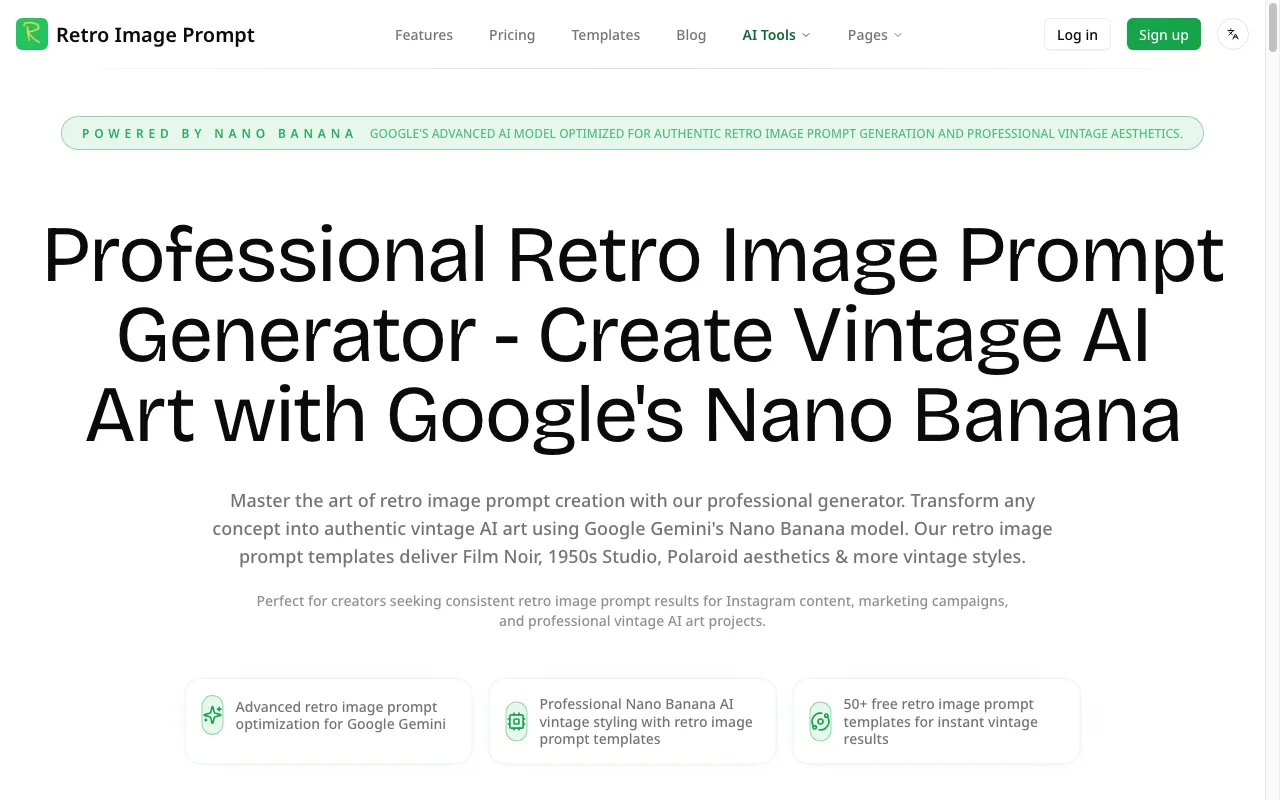Go to the Pricing page
The height and width of the screenshot is (800, 1280).
(512, 35)
